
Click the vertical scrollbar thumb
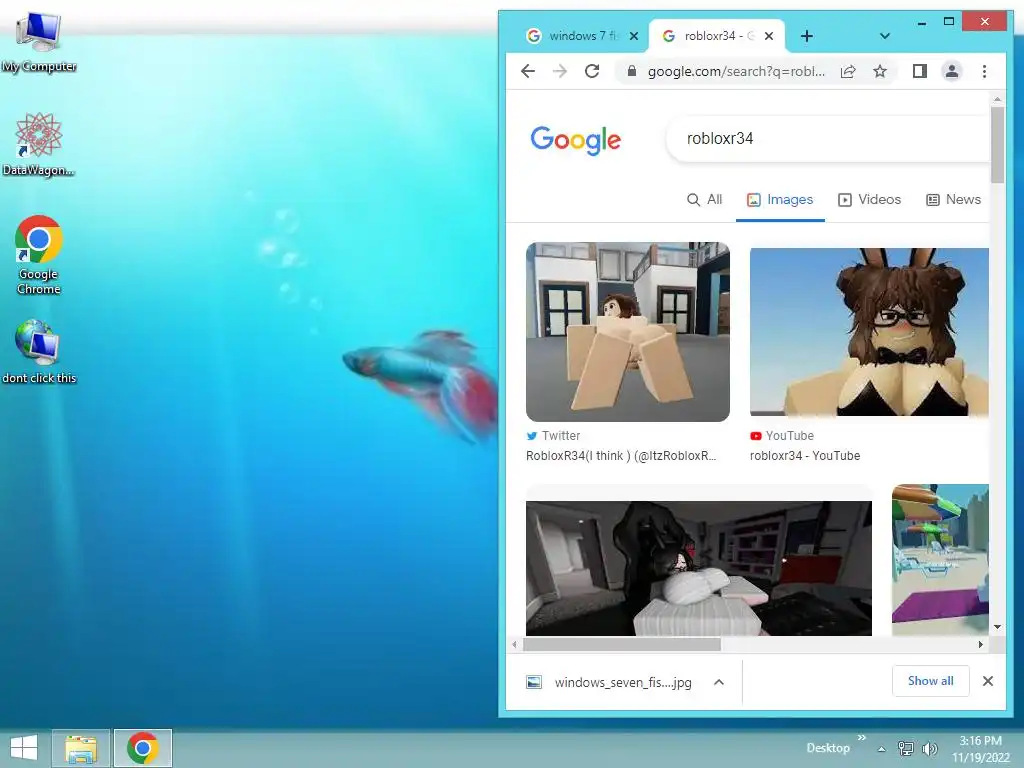point(997,144)
